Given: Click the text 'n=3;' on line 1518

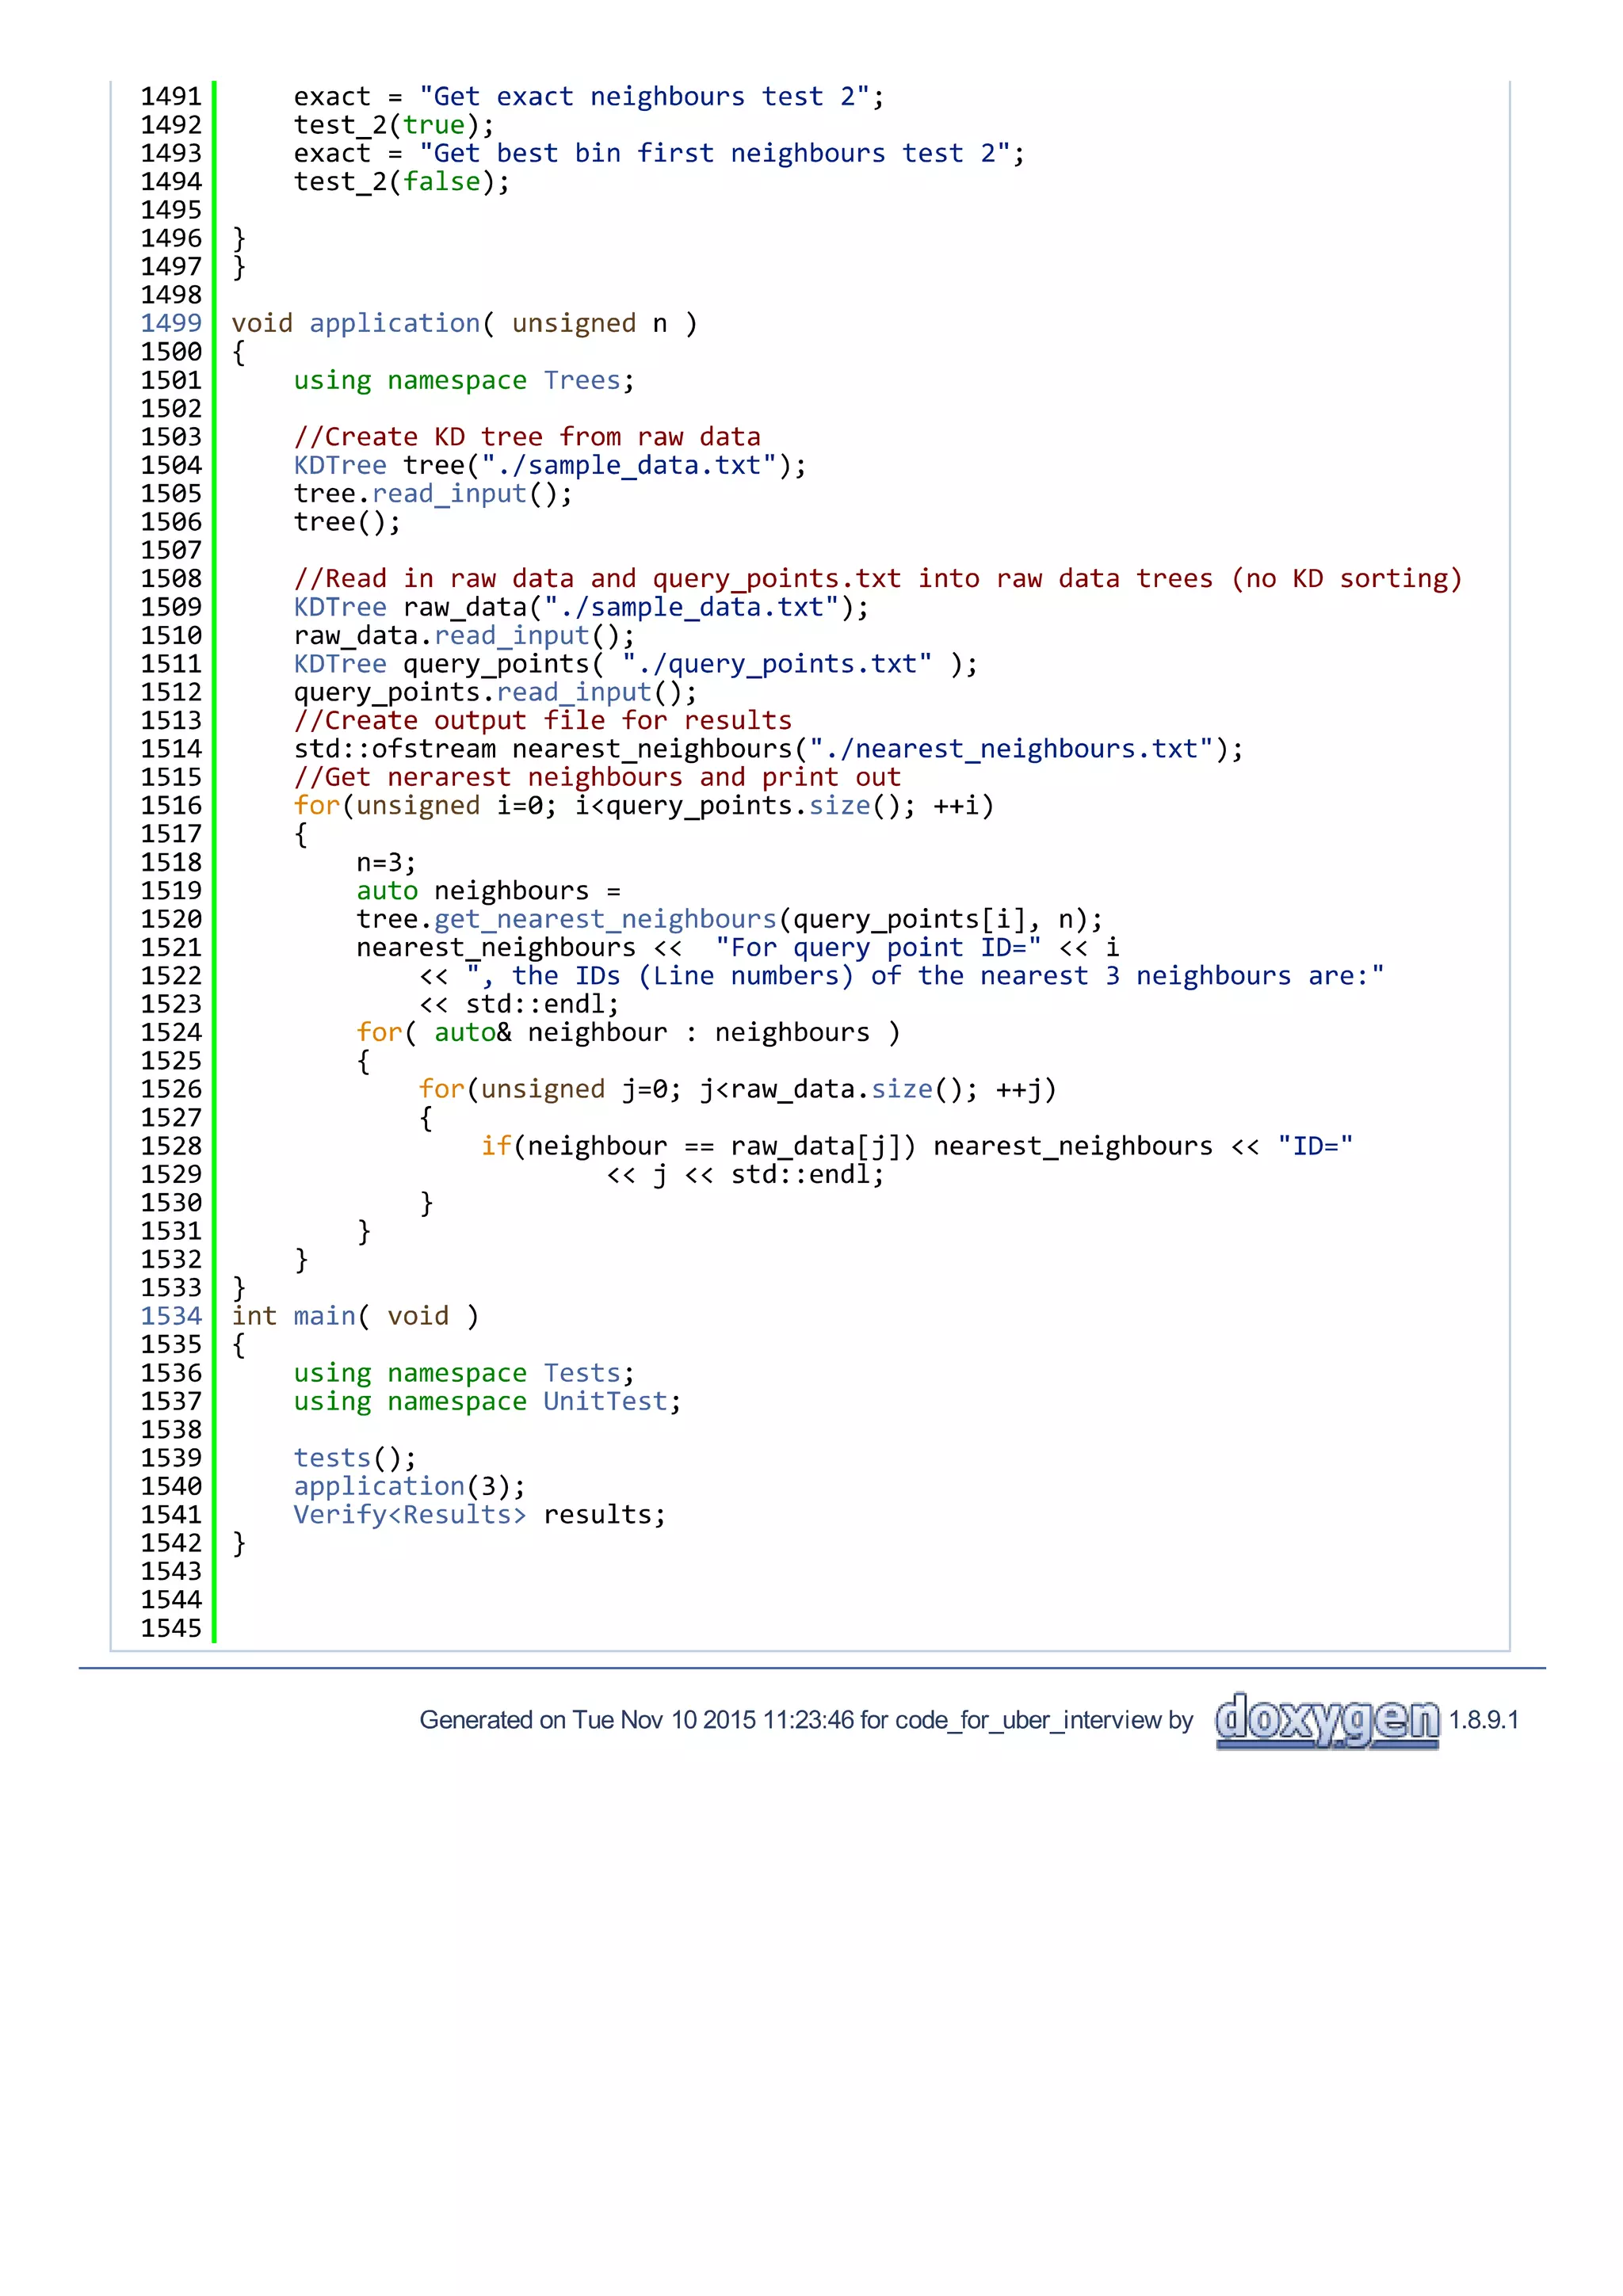Looking at the screenshot, I should pos(386,863).
